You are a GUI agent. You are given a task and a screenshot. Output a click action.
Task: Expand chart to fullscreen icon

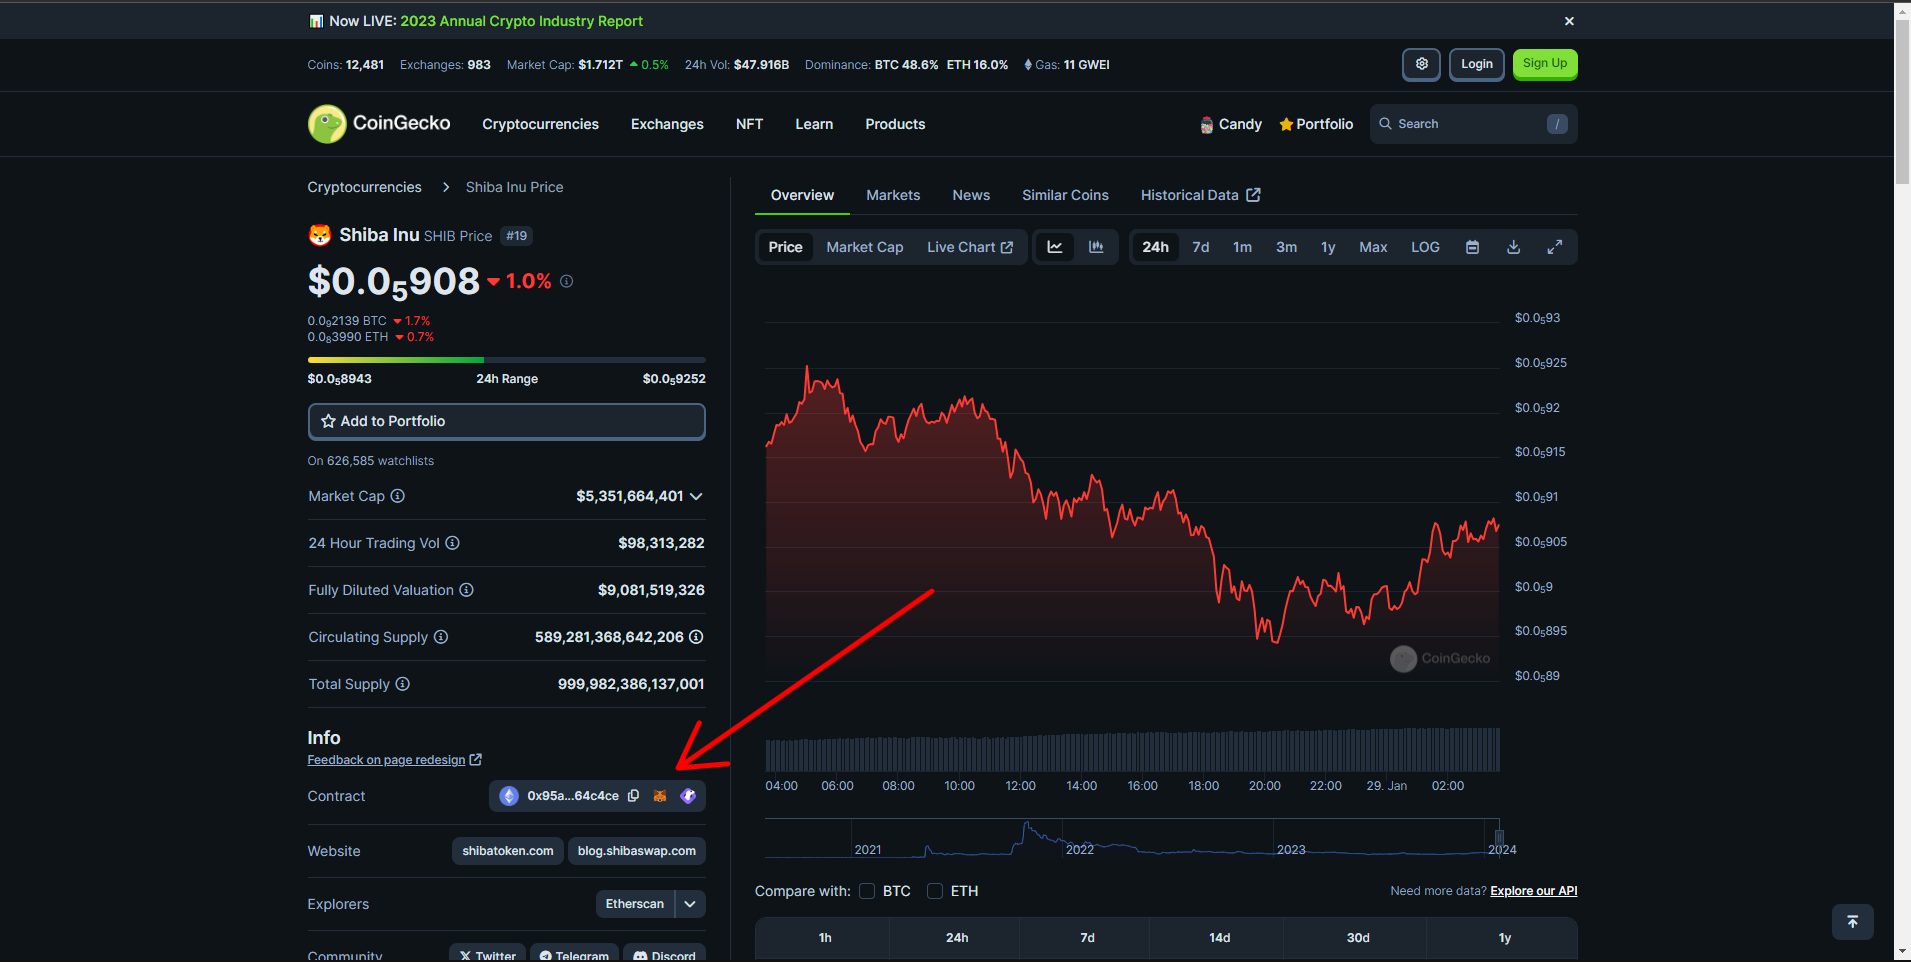click(1554, 247)
